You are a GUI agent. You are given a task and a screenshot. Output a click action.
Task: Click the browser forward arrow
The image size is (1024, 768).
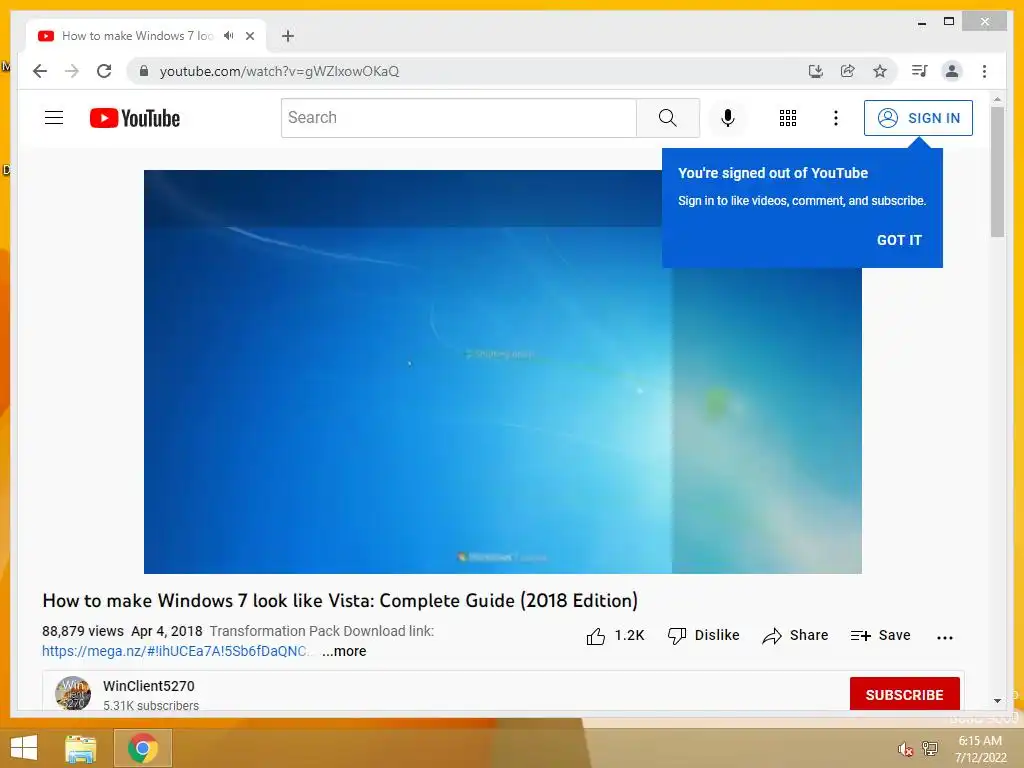72,71
